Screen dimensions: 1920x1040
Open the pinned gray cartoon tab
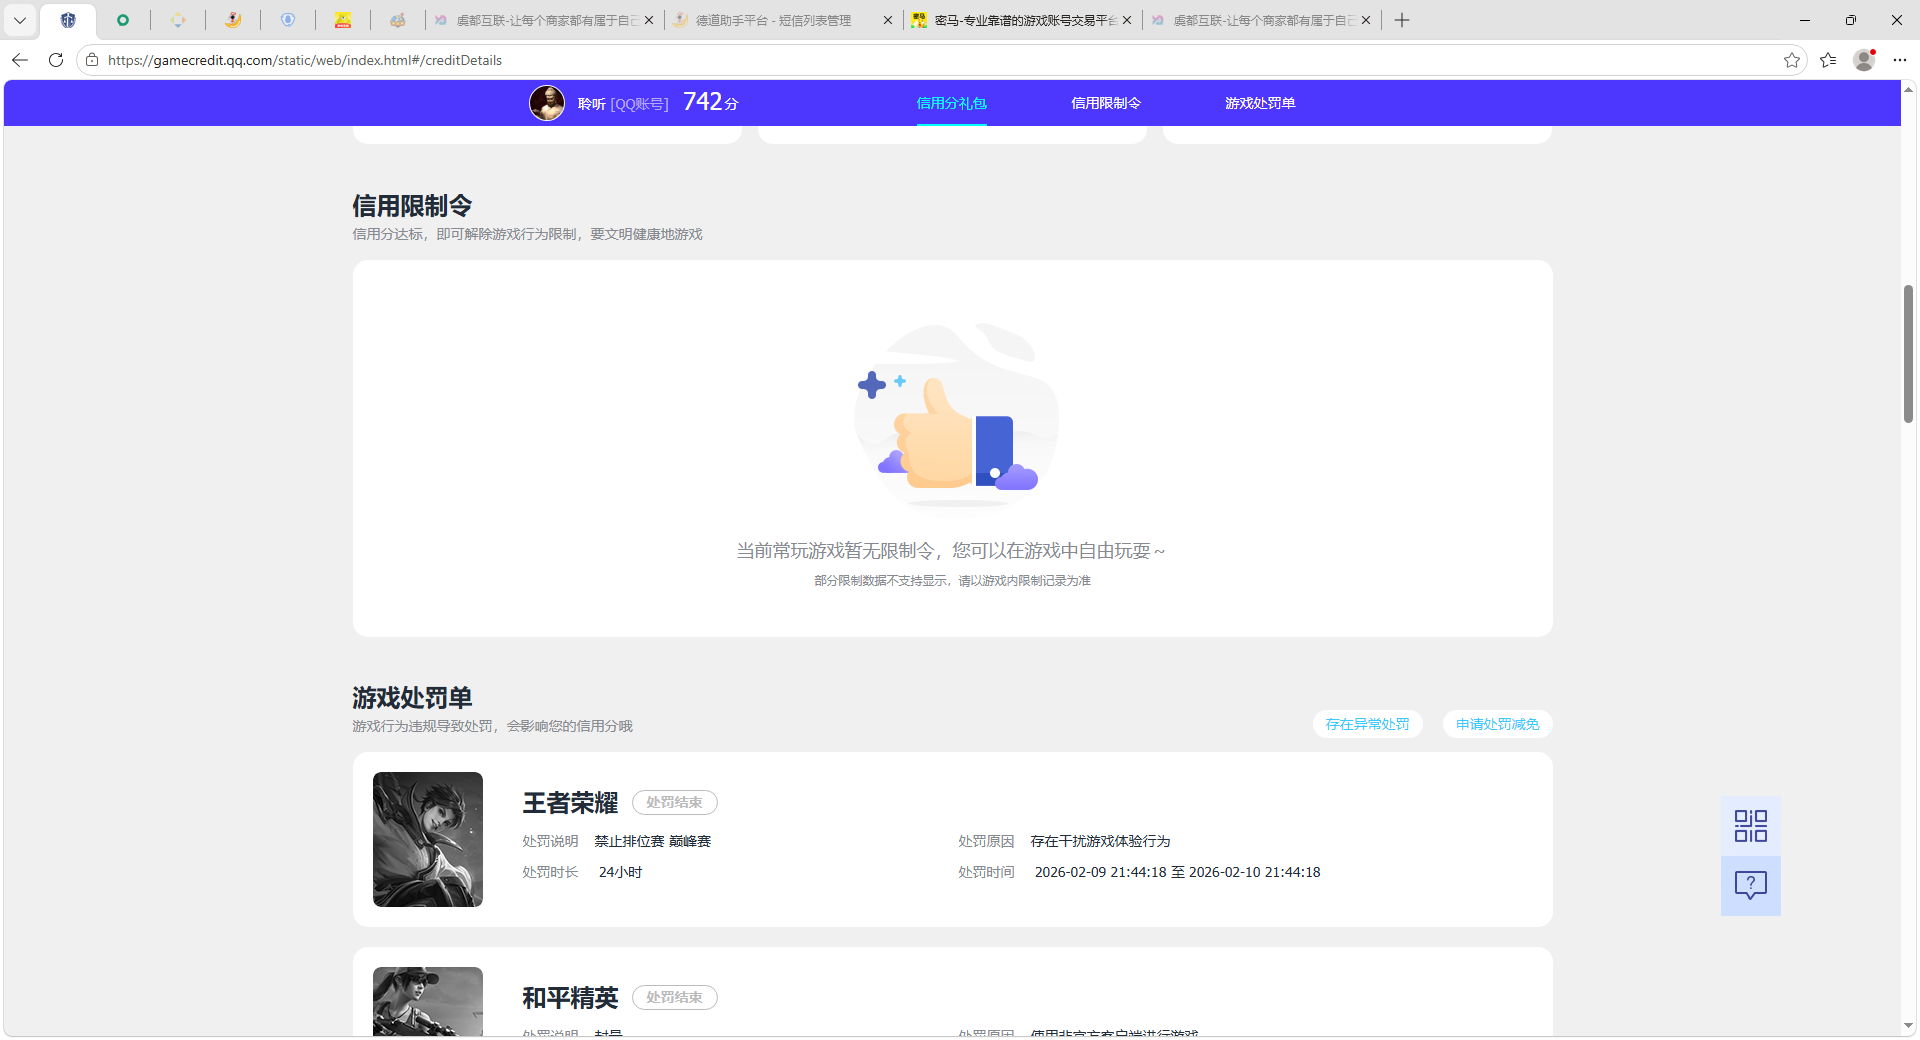coord(398,20)
